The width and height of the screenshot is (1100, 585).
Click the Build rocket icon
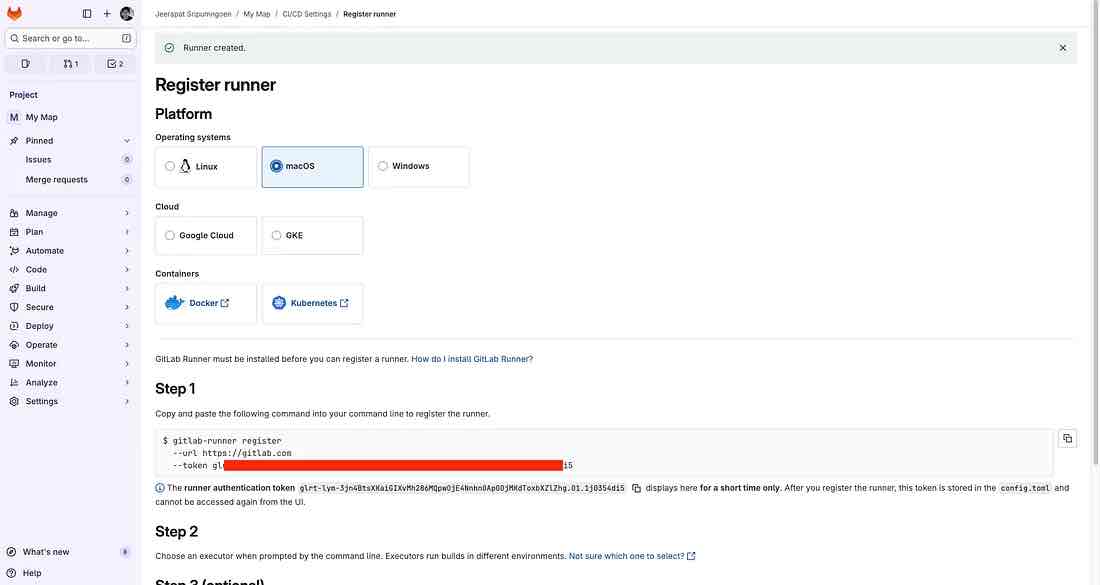pyautogui.click(x=14, y=289)
